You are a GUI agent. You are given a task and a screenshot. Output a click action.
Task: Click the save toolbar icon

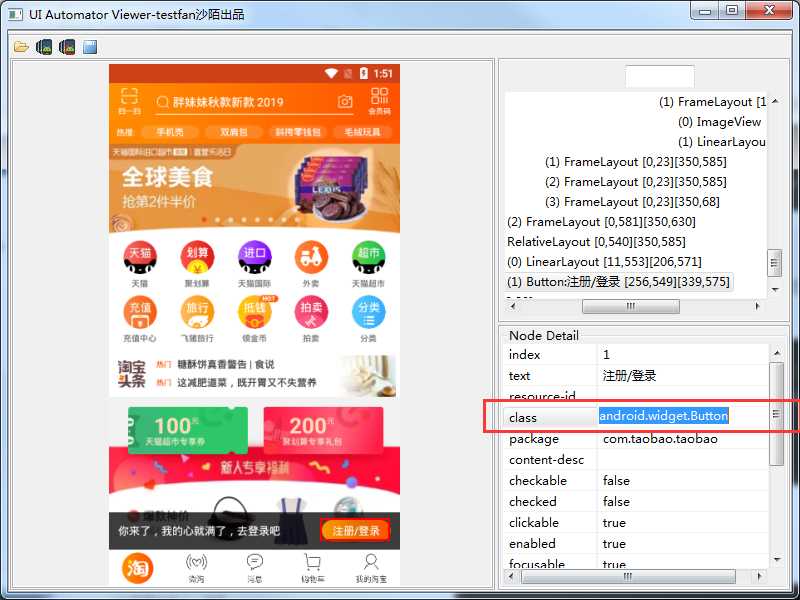(x=90, y=47)
